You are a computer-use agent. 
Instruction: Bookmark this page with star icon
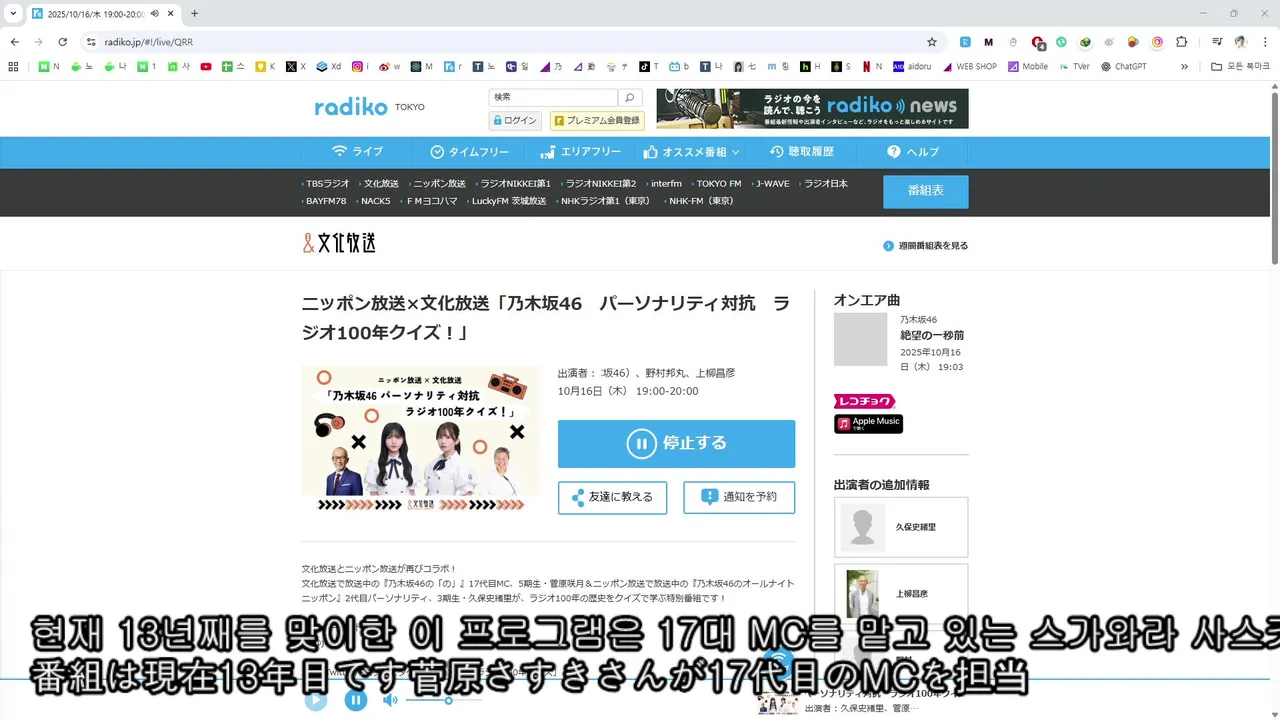tap(932, 42)
